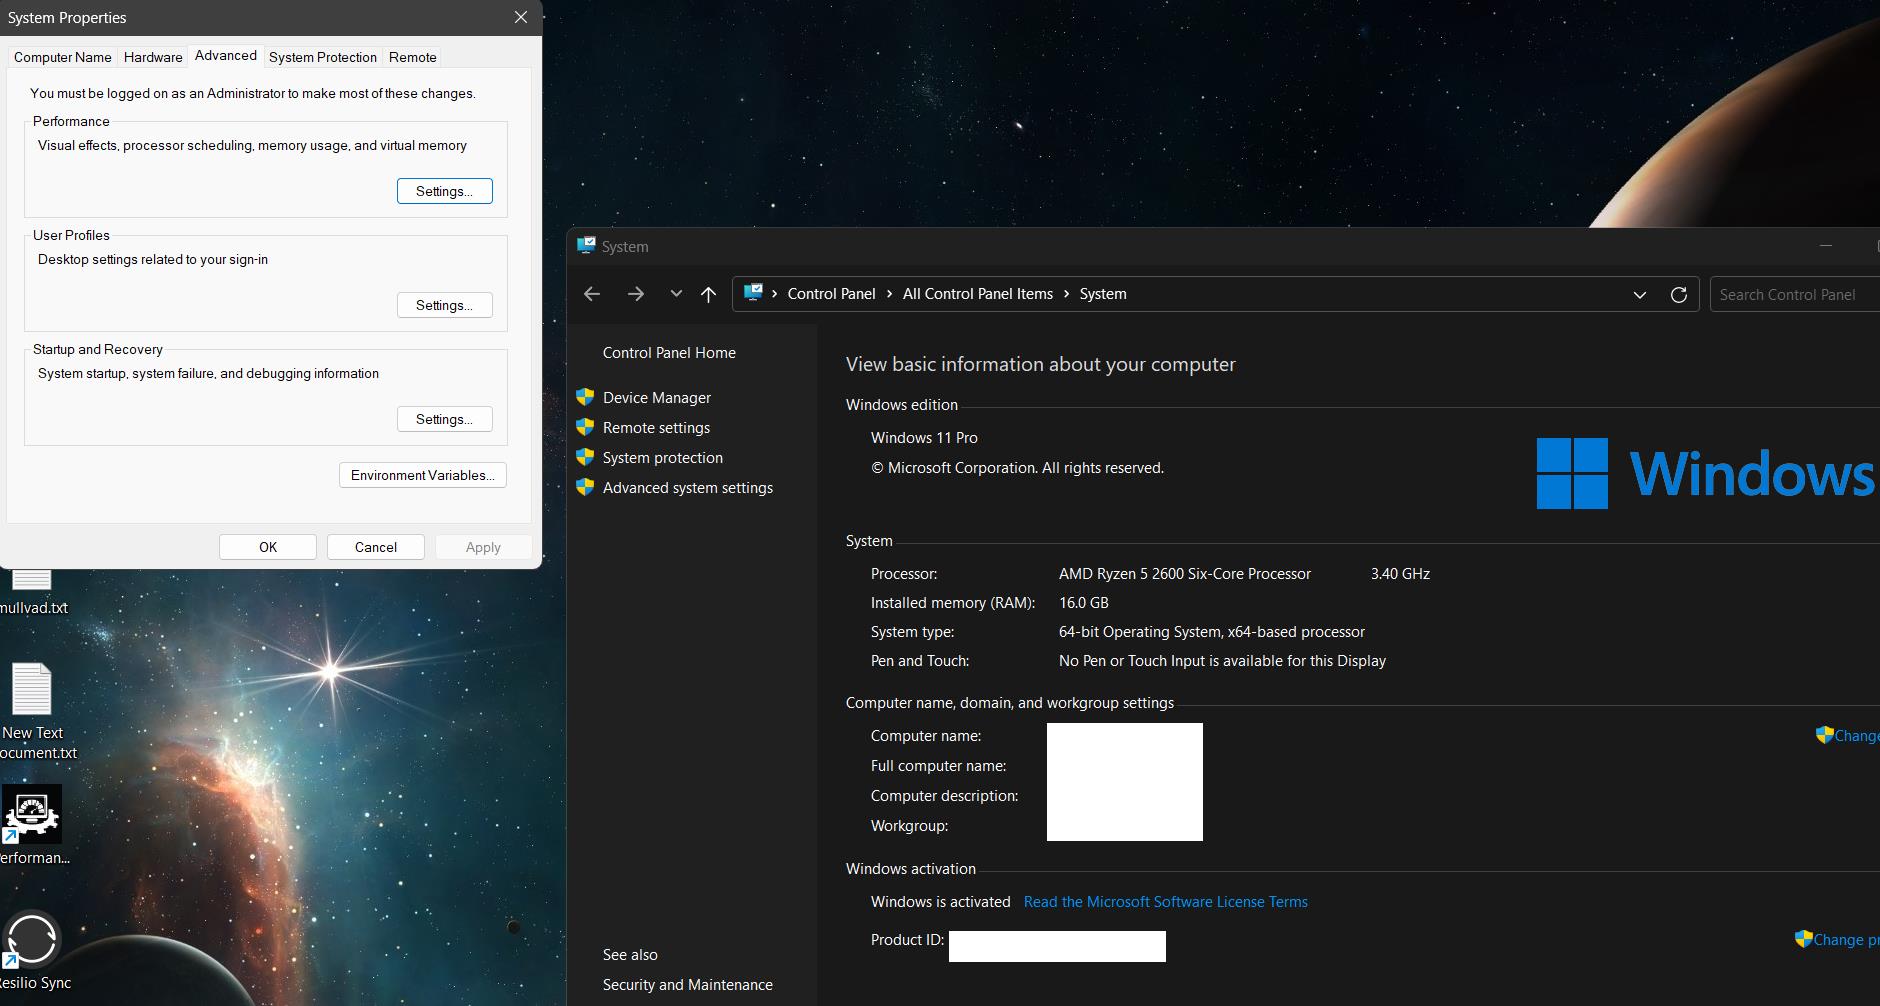The image size is (1880, 1006).
Task: Open User Profiles Settings button
Action: [x=445, y=305]
